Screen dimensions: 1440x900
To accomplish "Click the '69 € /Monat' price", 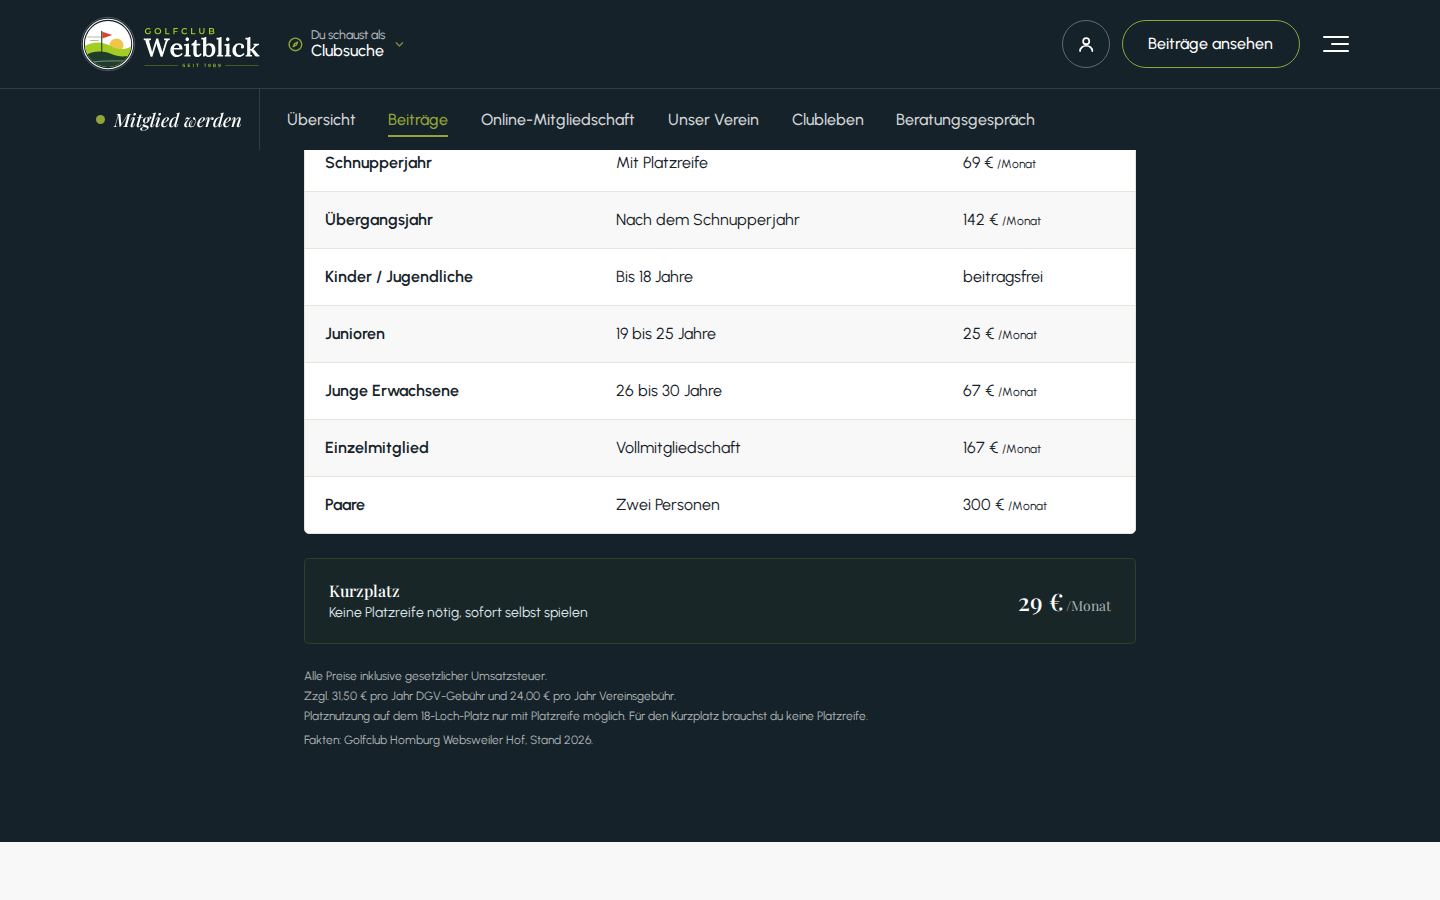I will 999,163.
